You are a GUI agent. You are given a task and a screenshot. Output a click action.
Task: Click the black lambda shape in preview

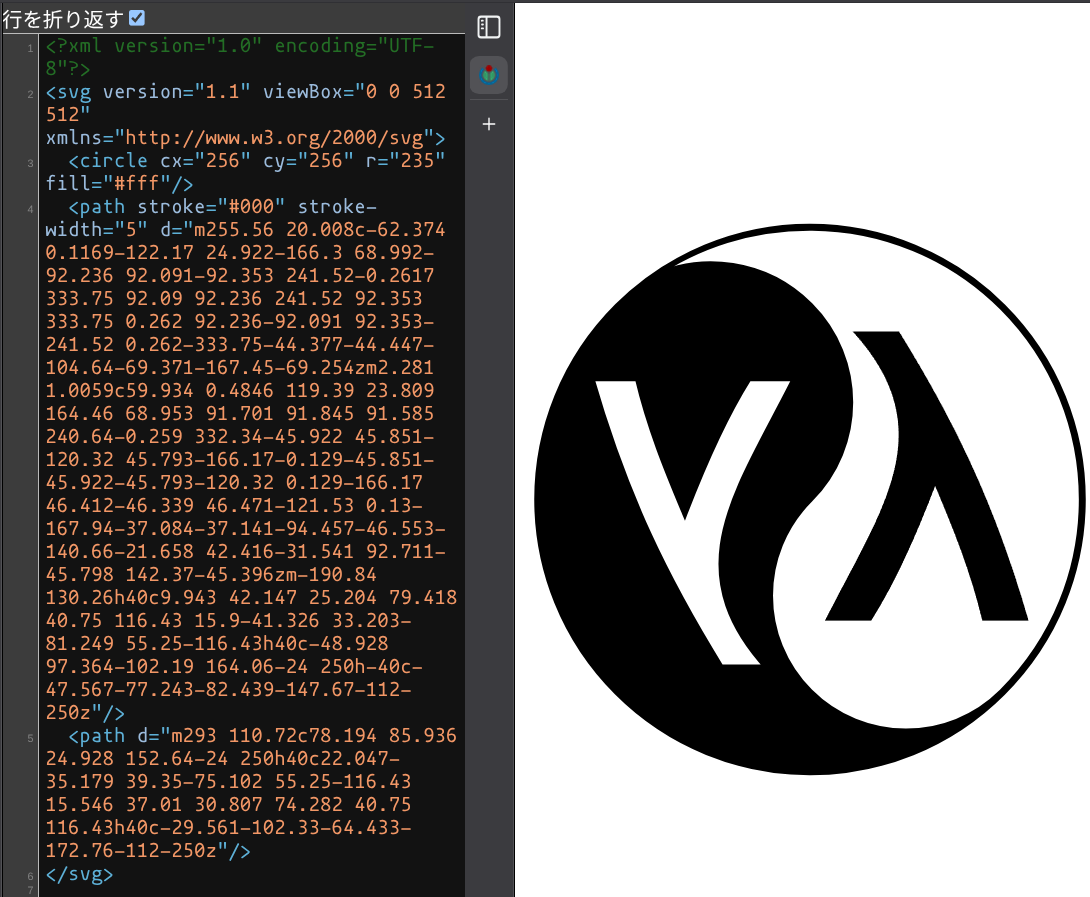tap(927, 476)
